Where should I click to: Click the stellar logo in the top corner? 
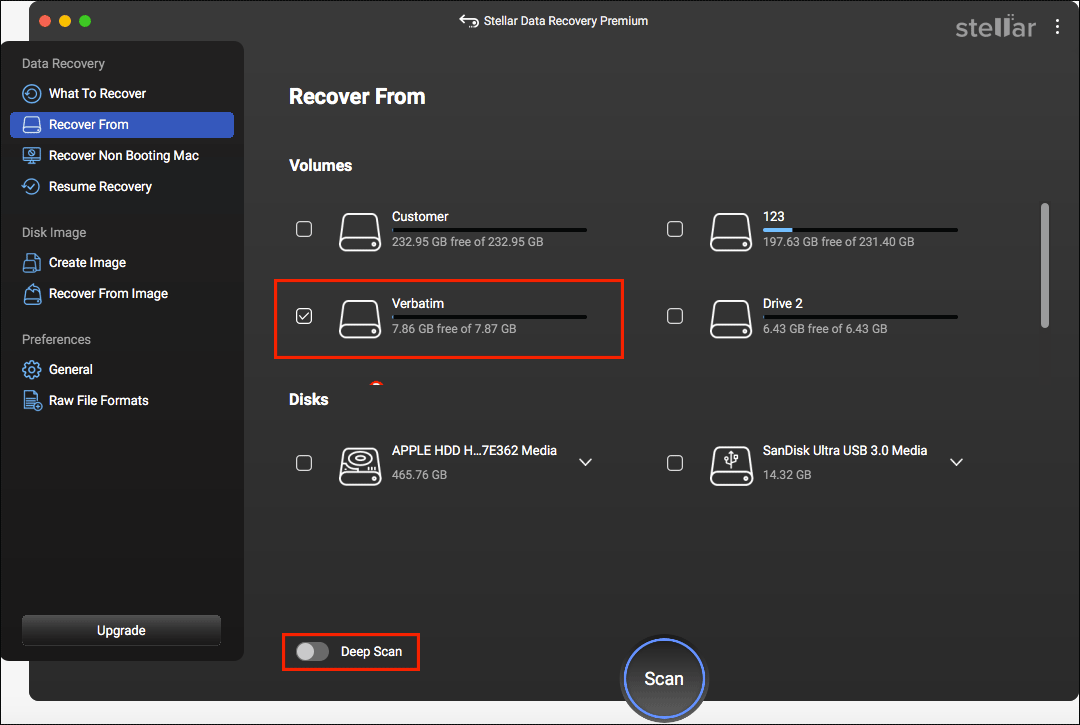[995, 27]
